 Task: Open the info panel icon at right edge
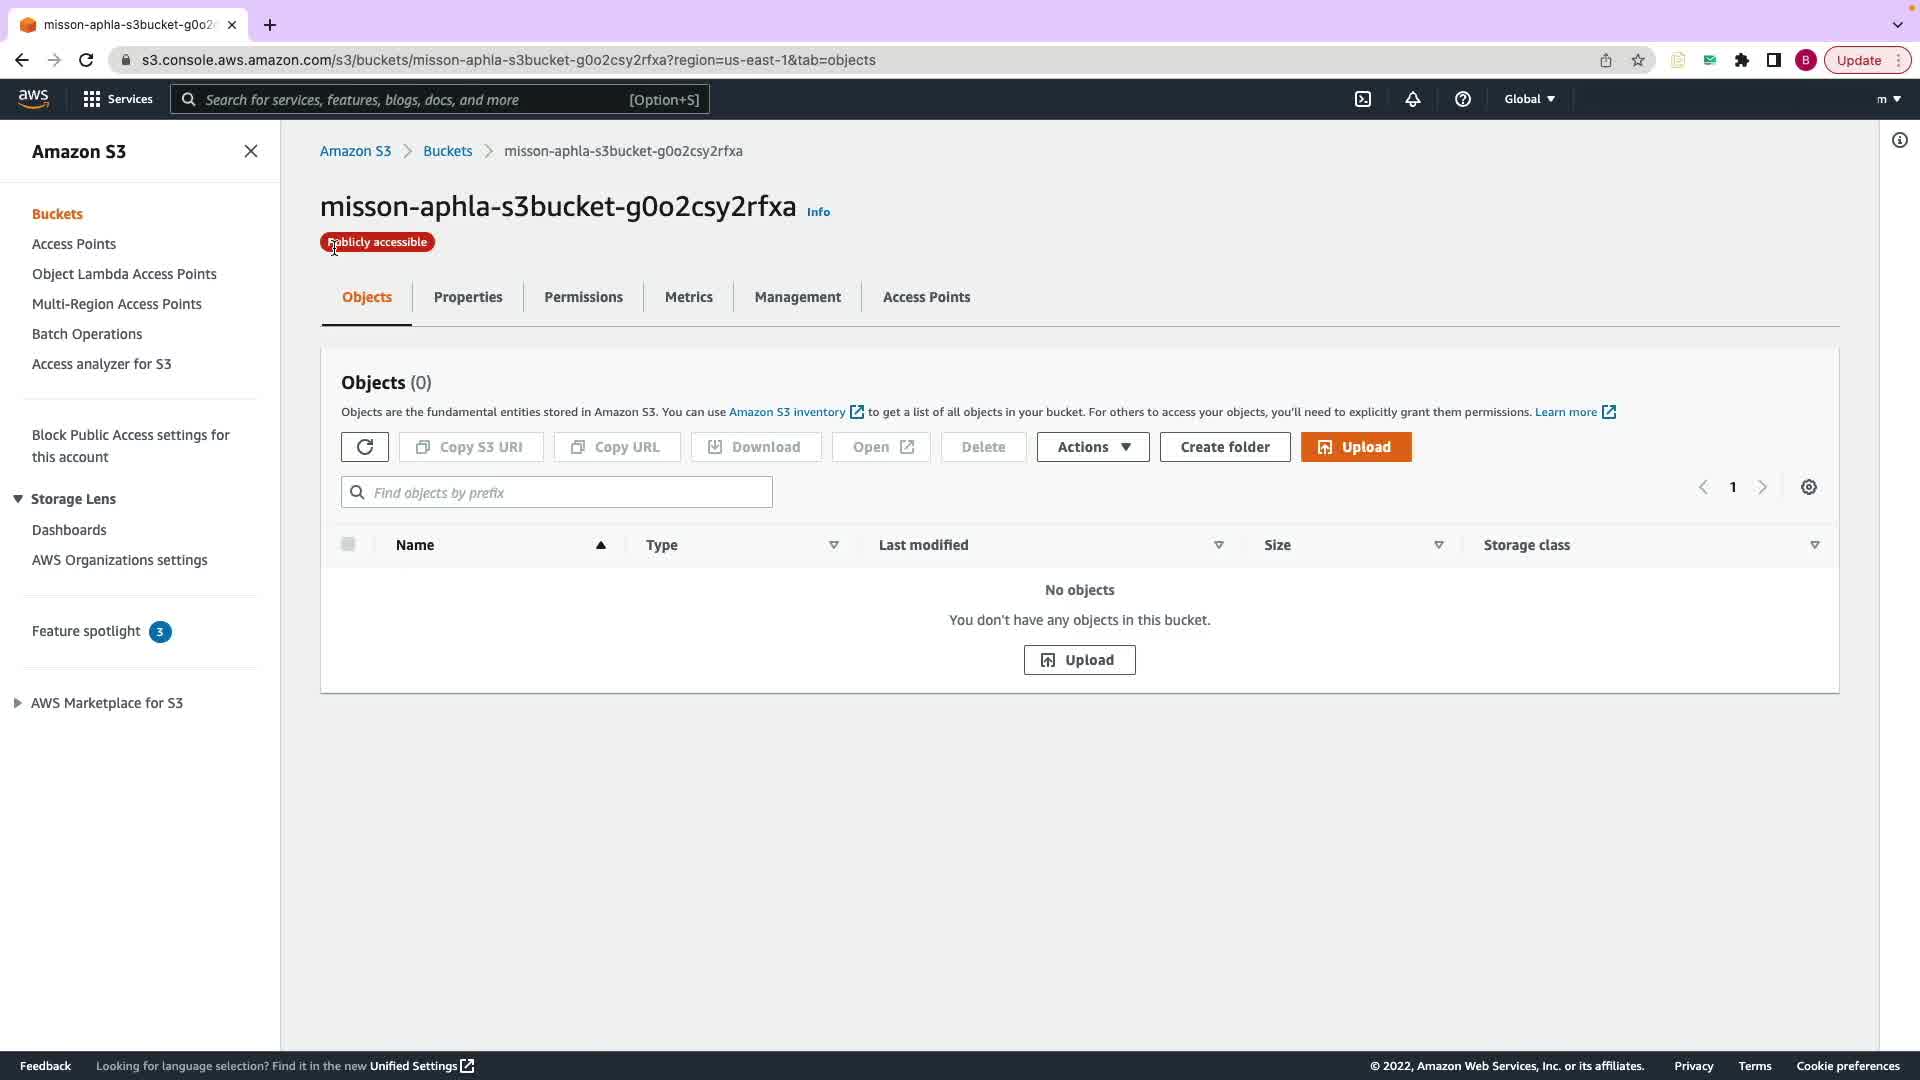(1900, 140)
